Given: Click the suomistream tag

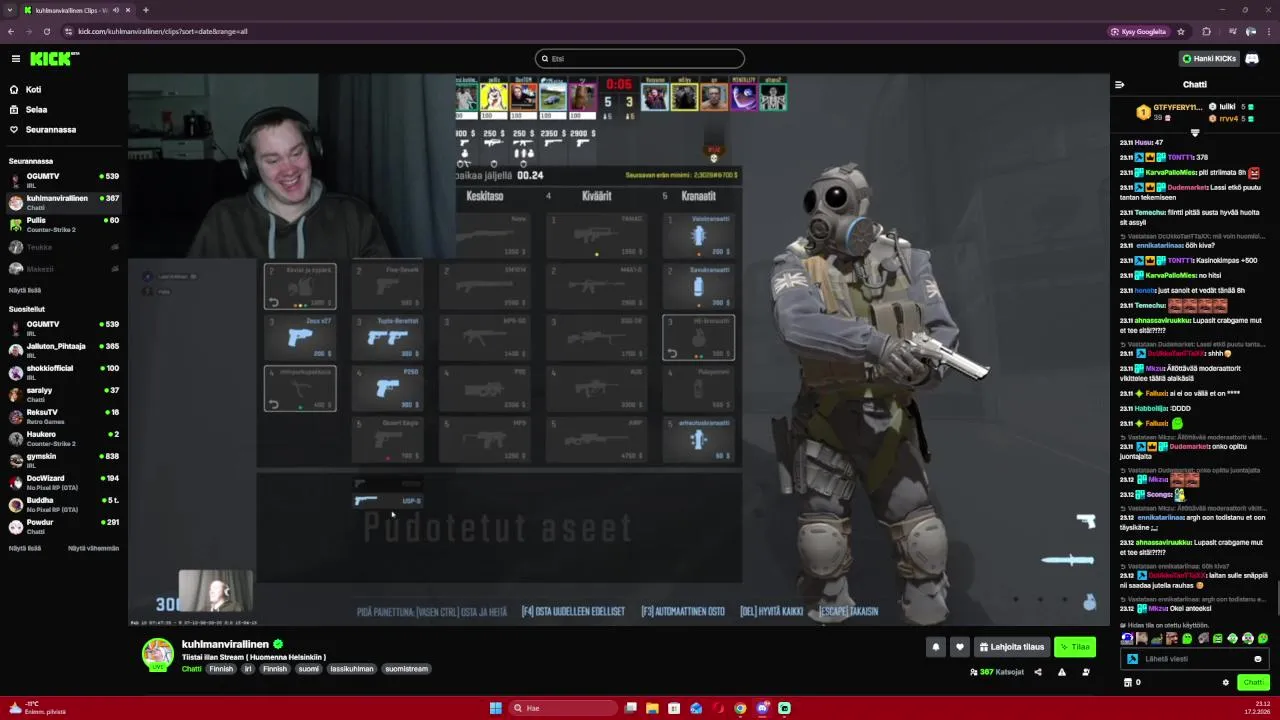Looking at the screenshot, I should click(x=406, y=669).
